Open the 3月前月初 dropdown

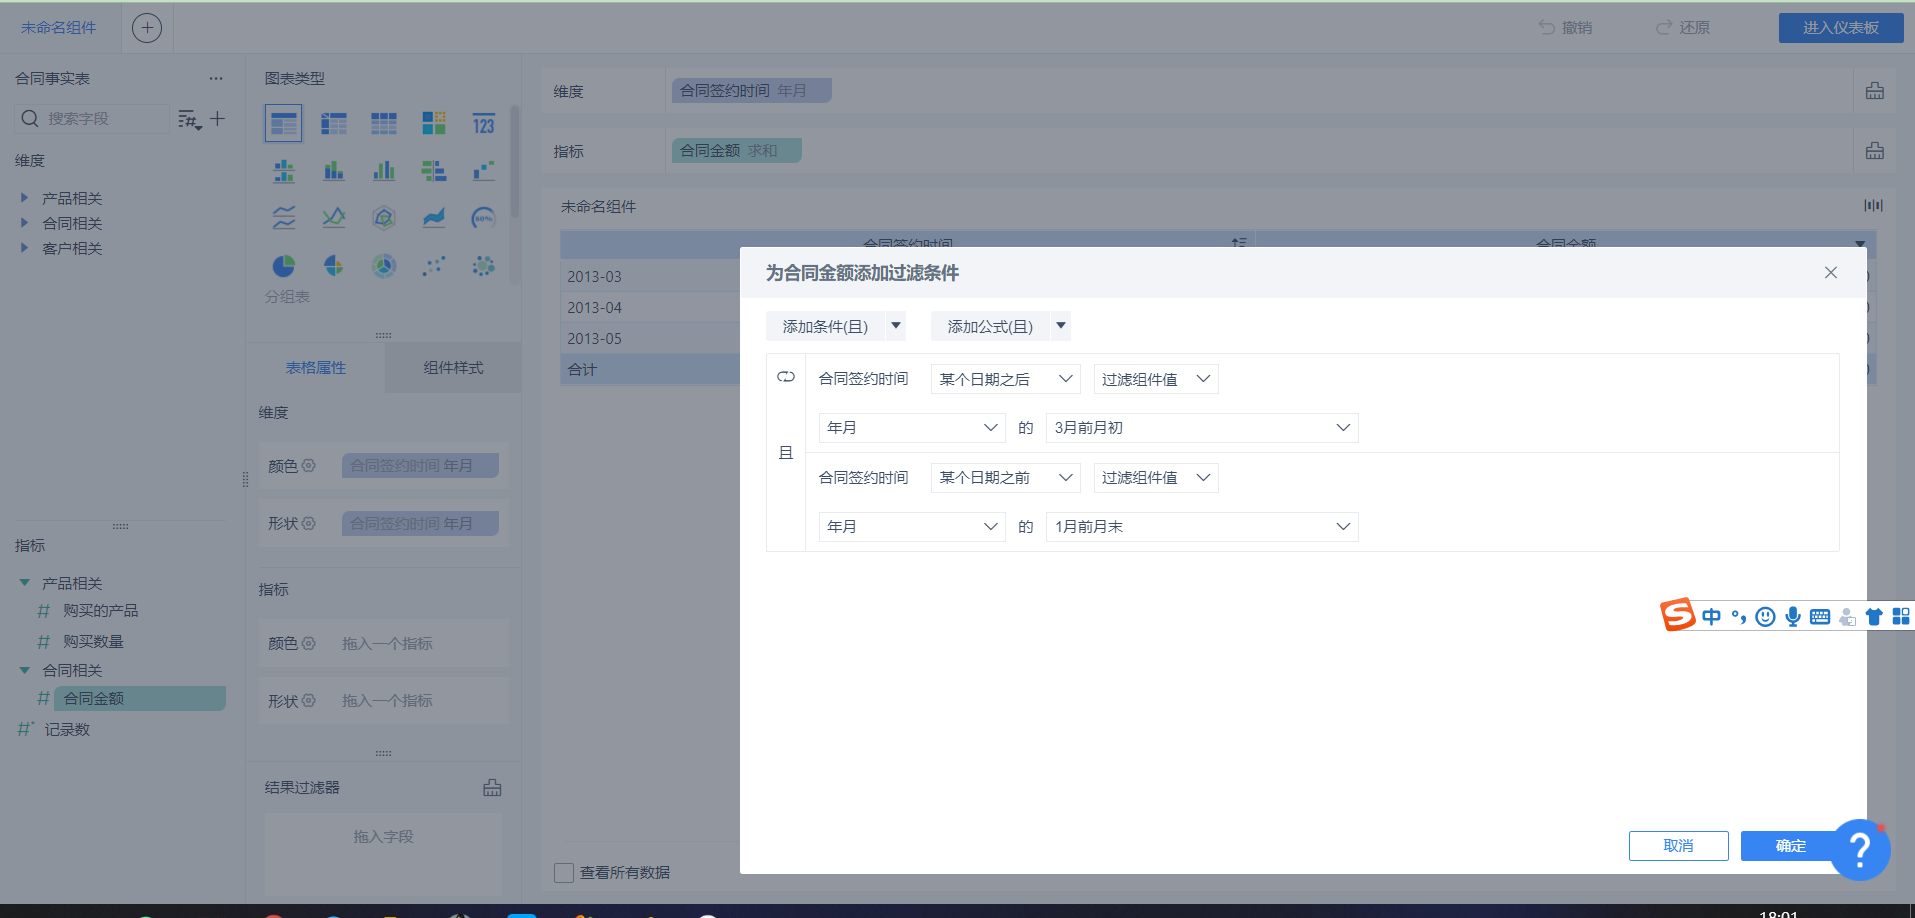tap(1202, 428)
